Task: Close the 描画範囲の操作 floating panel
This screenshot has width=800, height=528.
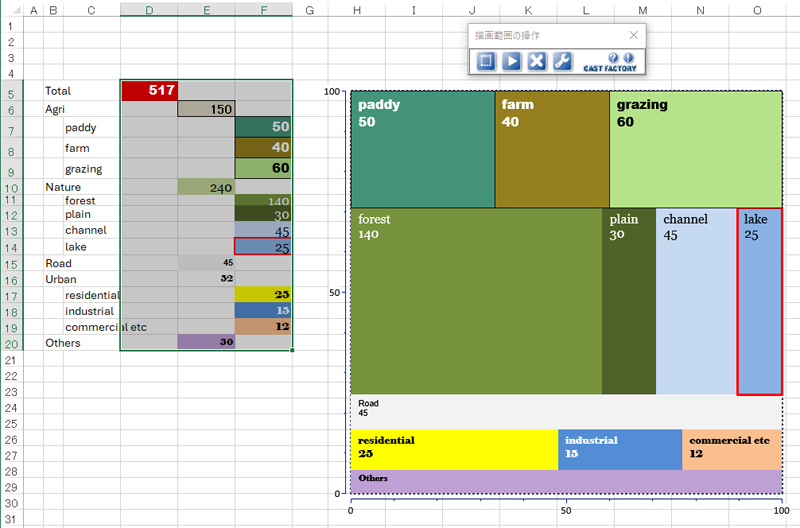Action: 633,35
